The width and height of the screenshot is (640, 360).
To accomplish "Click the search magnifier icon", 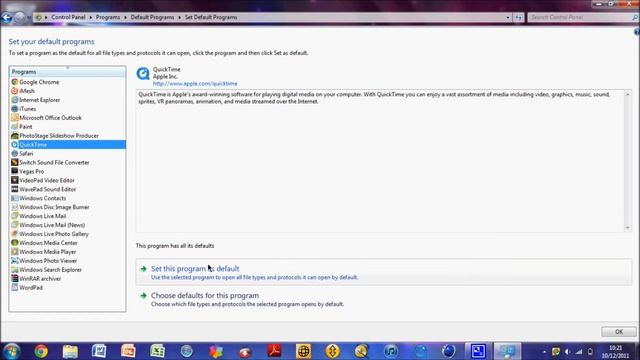I will tap(635, 18).
